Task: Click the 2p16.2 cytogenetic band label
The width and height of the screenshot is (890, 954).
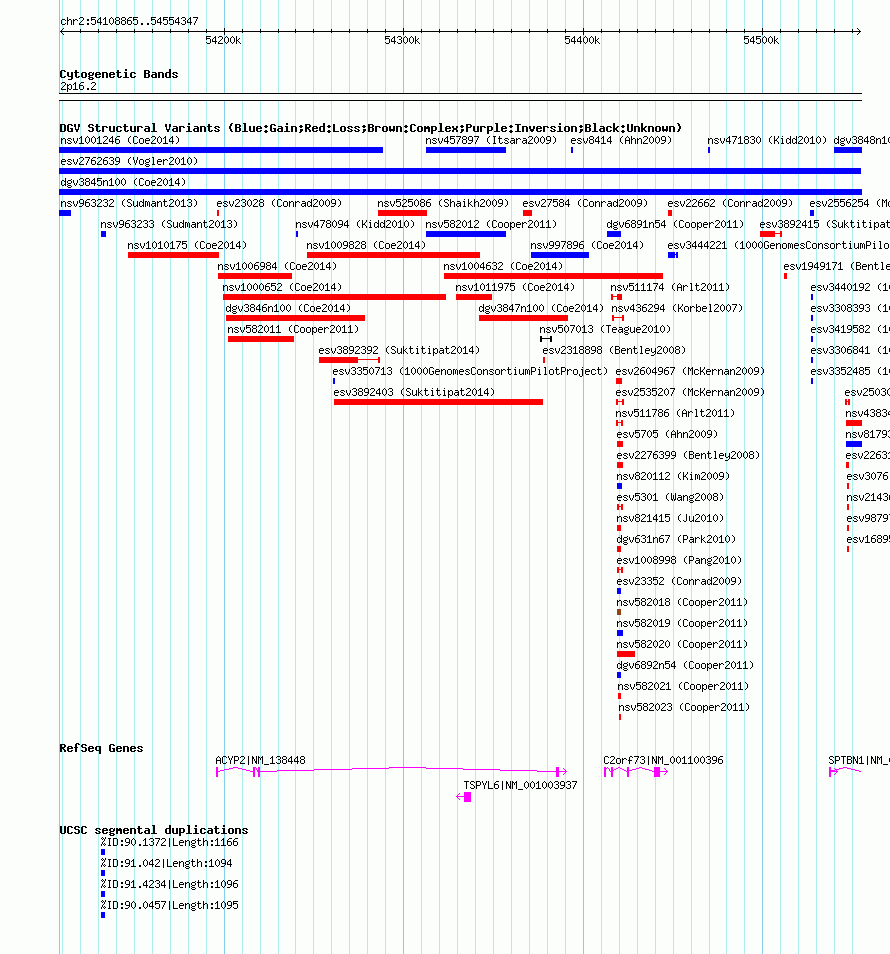Action: point(78,86)
